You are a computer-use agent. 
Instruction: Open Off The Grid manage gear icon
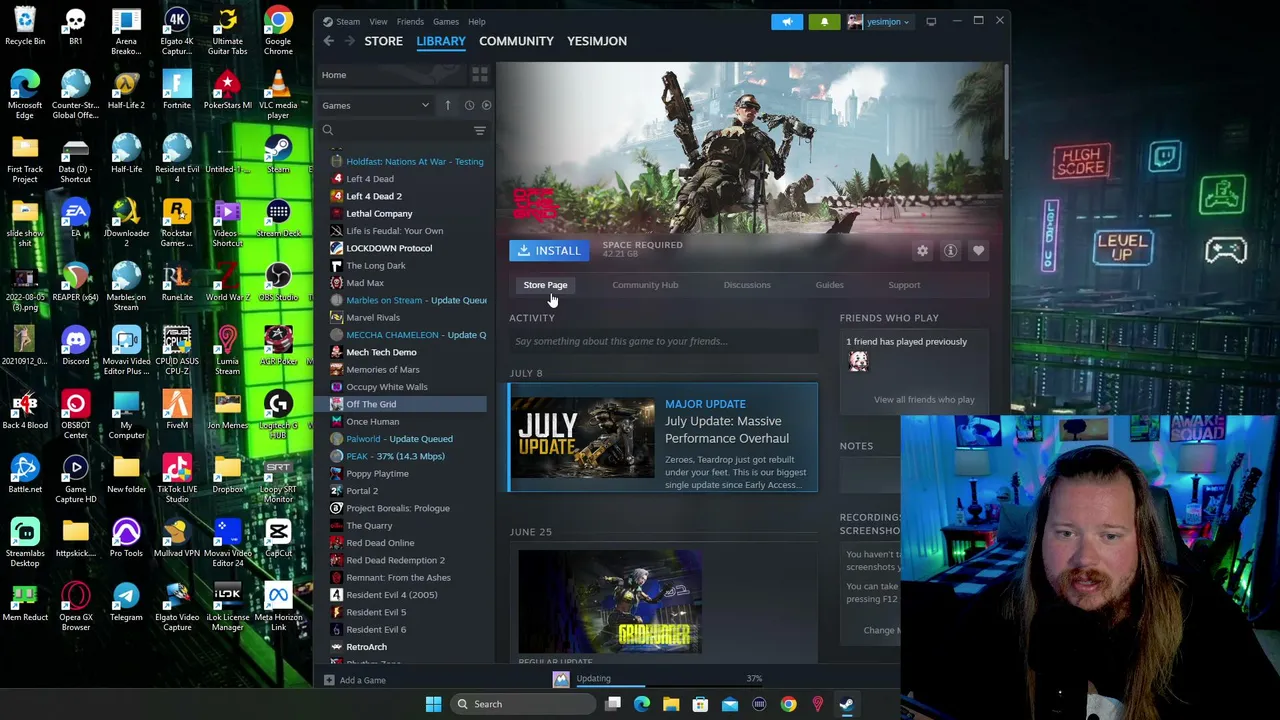pos(922,251)
